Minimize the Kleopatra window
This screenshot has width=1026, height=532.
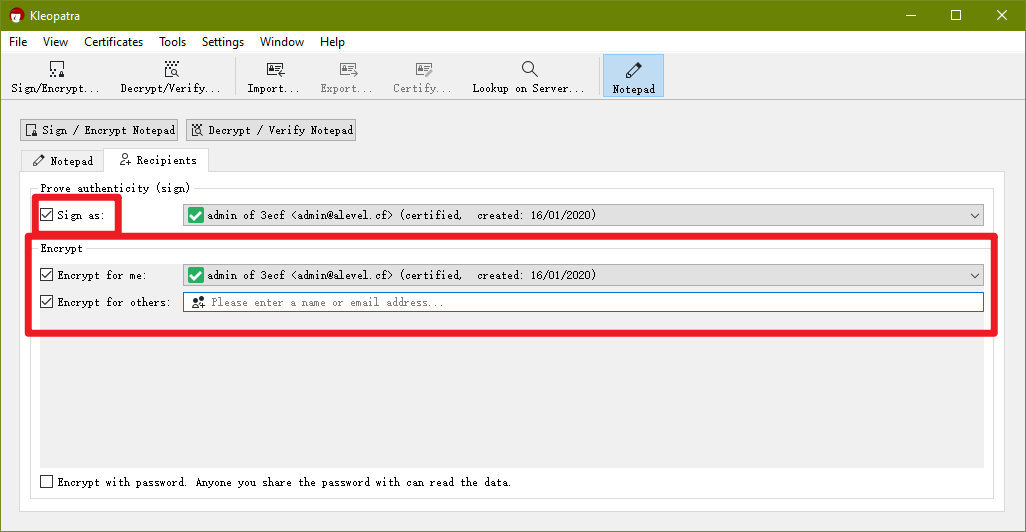[x=911, y=15]
